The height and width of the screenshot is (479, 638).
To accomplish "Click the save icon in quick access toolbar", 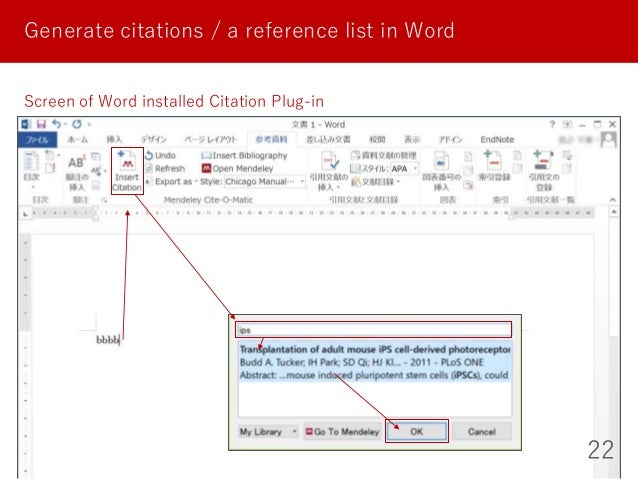I will 41,124.
